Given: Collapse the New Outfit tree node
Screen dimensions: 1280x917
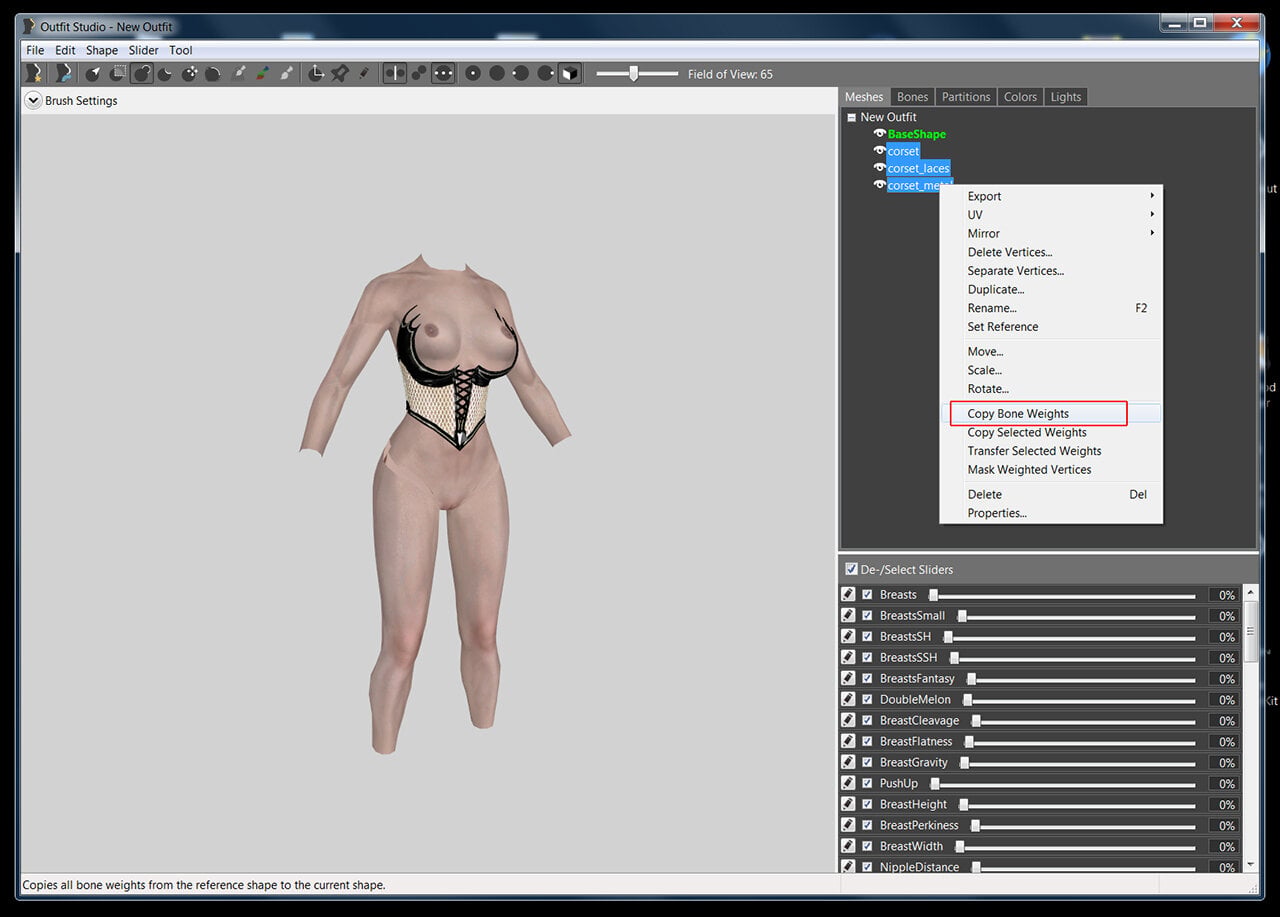Looking at the screenshot, I should (851, 117).
